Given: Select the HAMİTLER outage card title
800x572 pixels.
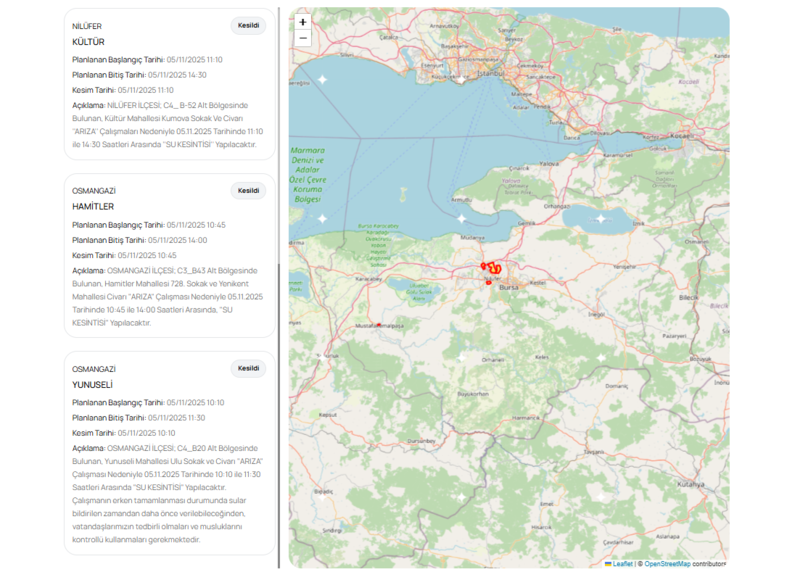Looking at the screenshot, I should pyautogui.click(x=93, y=207).
